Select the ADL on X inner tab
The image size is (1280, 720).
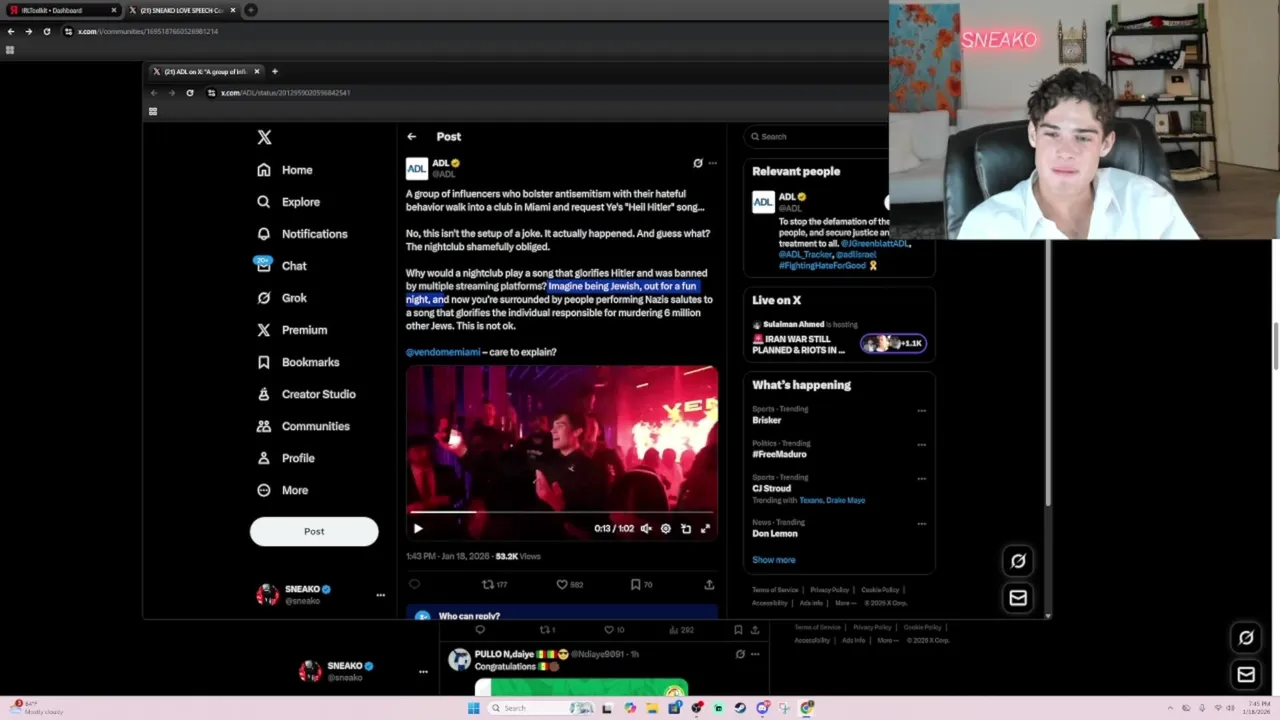click(x=207, y=72)
